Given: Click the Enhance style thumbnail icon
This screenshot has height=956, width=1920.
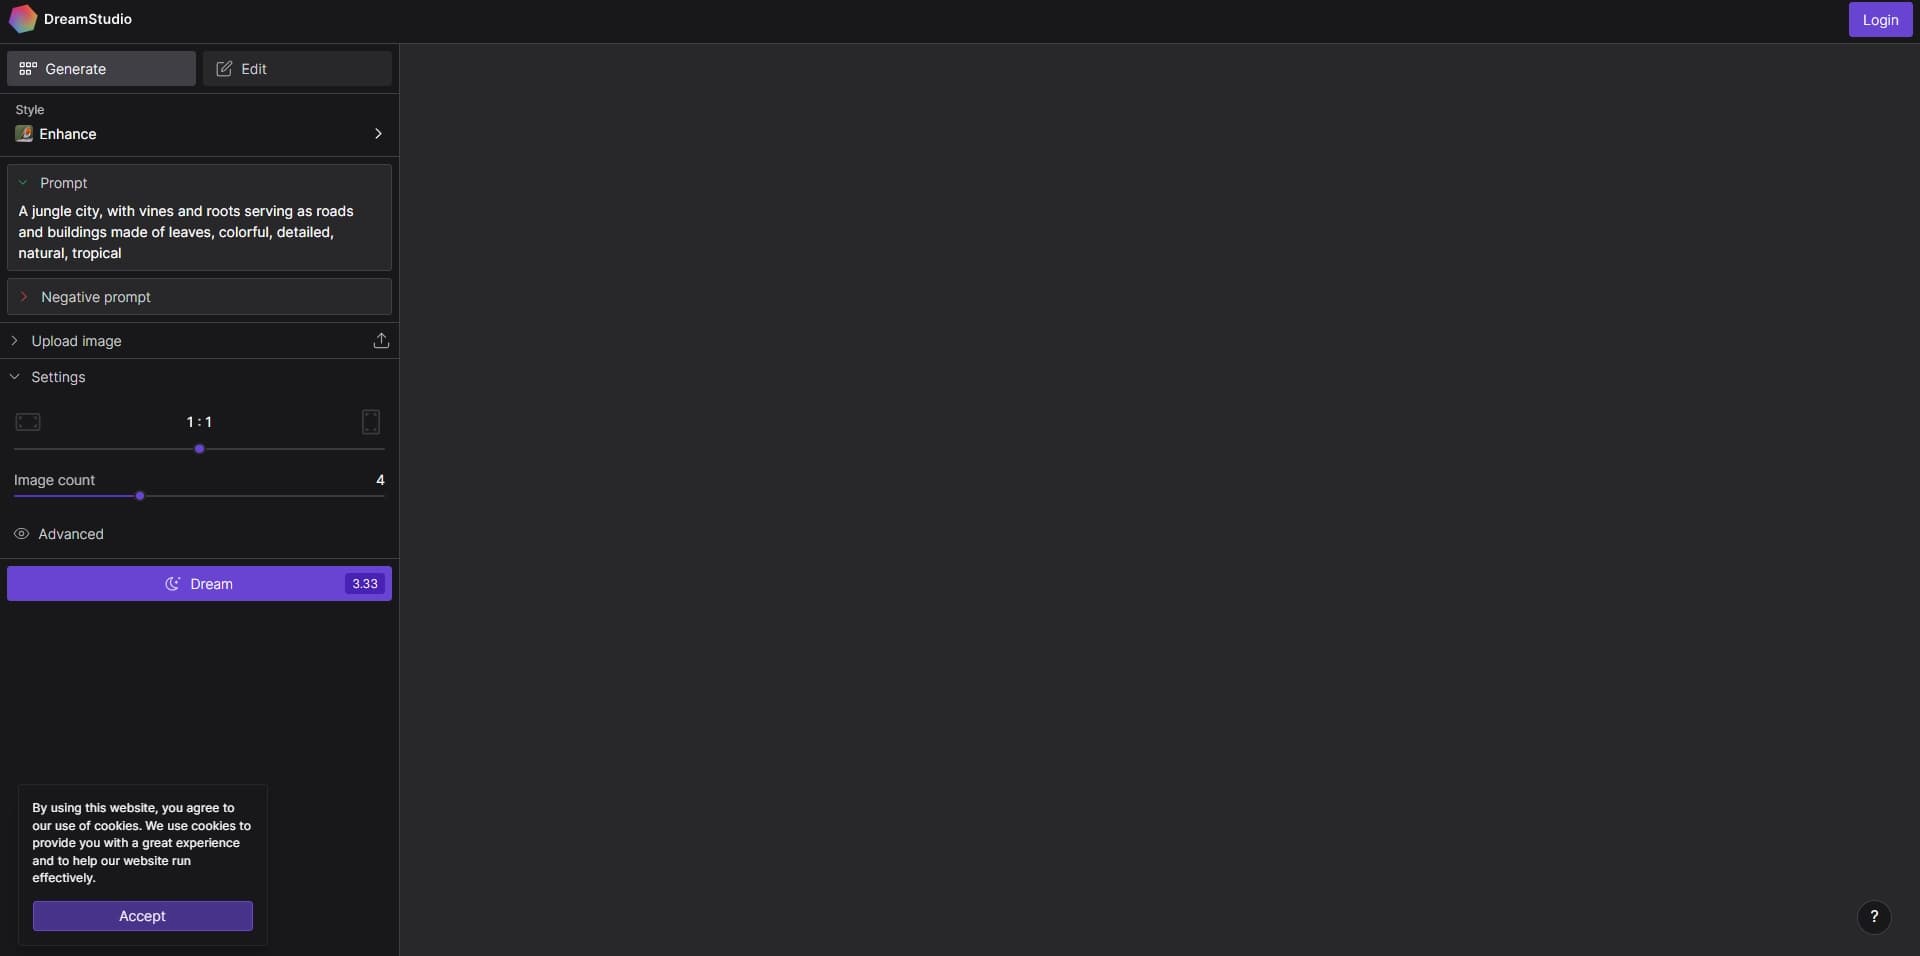Looking at the screenshot, I should [x=24, y=134].
